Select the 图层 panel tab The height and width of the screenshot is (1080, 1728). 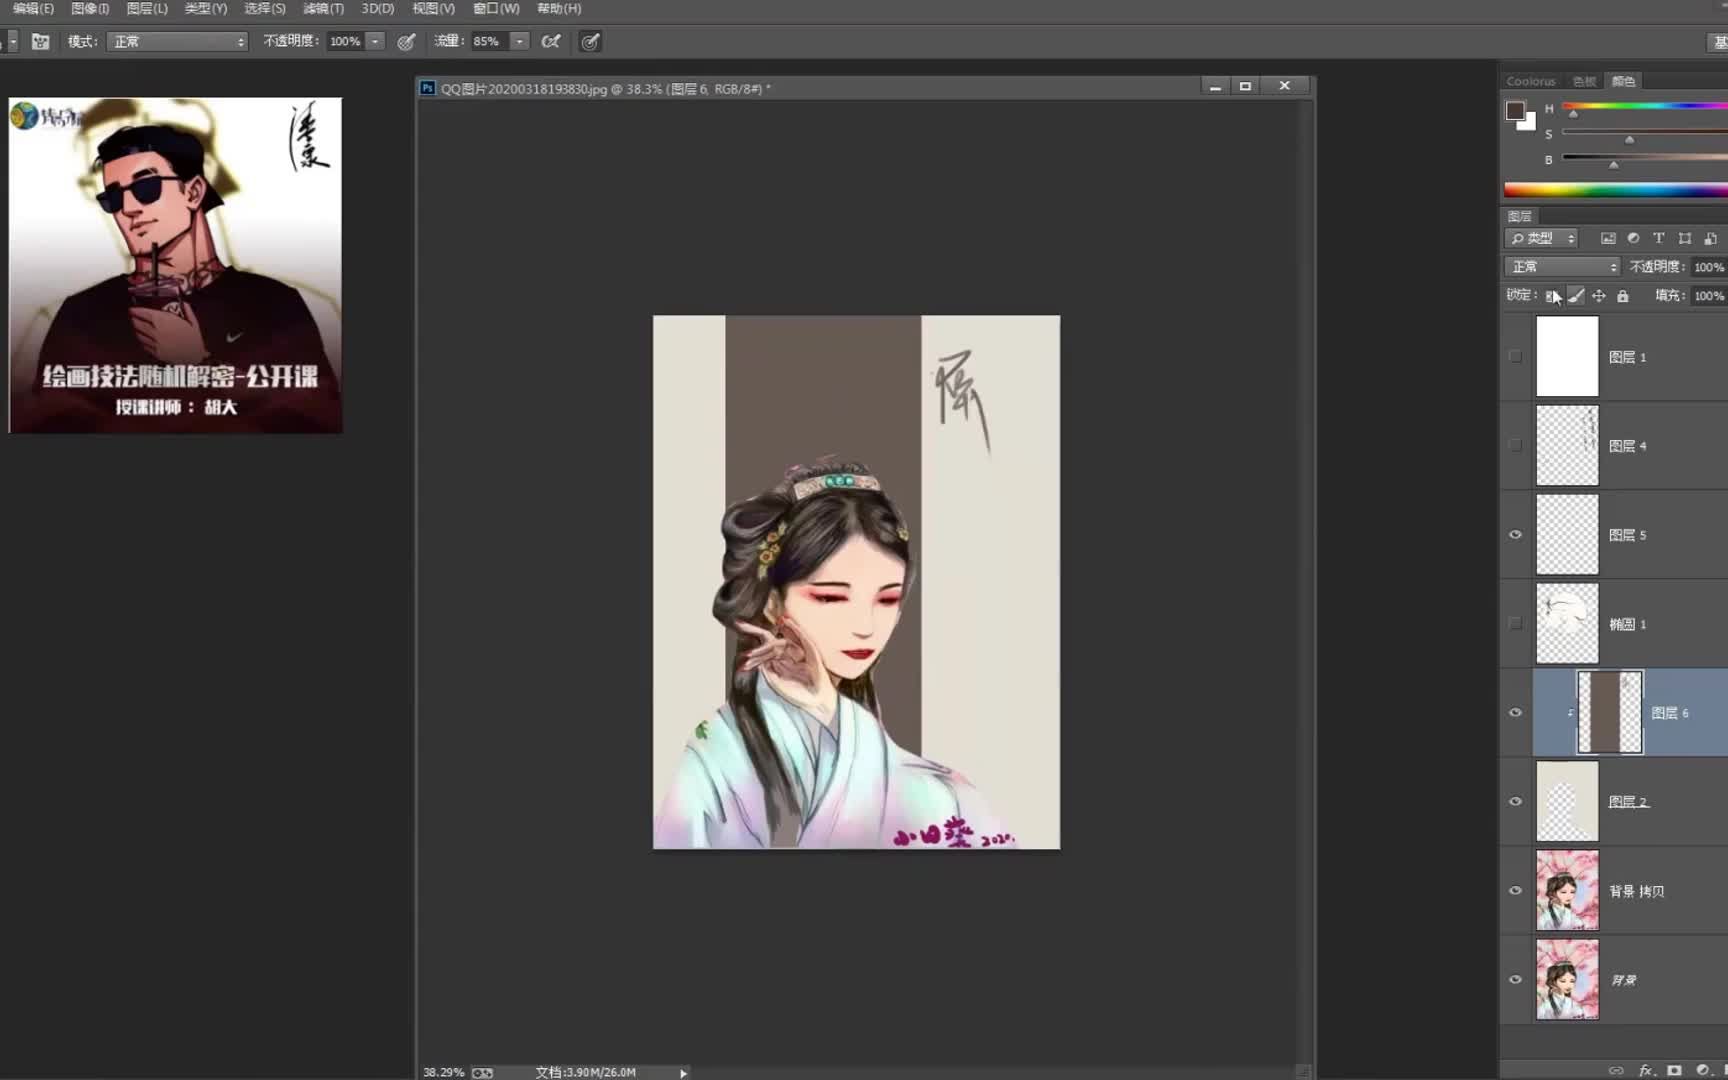(x=1520, y=216)
